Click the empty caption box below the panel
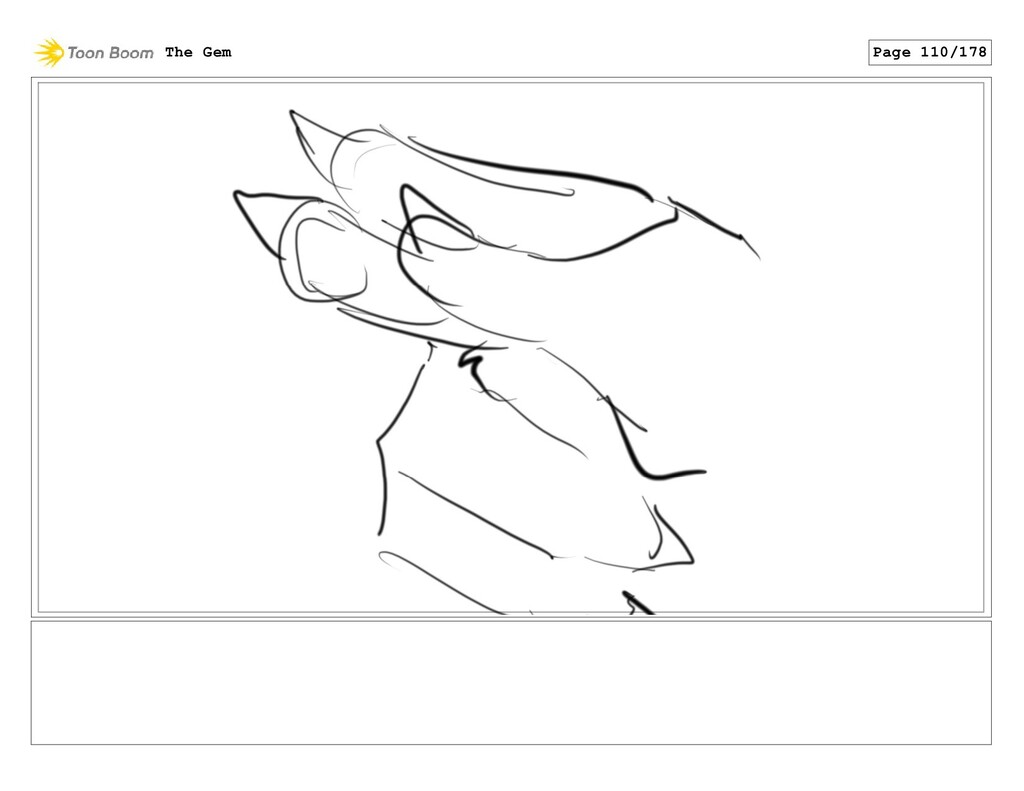Image resolution: width=1024 pixels, height=791 pixels. coord(511,683)
